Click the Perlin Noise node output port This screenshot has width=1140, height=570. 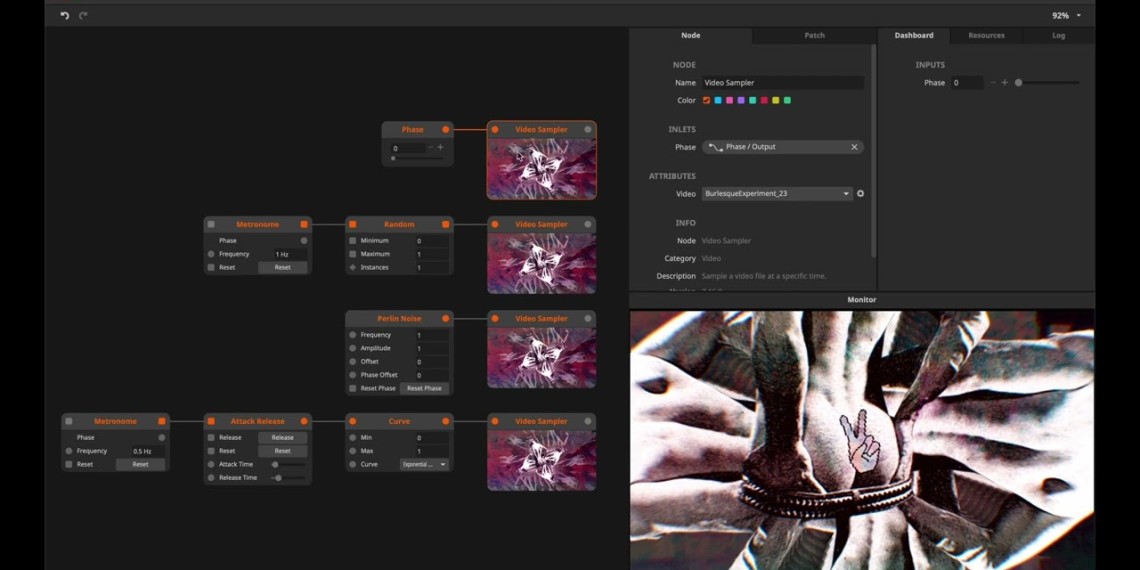click(446, 319)
